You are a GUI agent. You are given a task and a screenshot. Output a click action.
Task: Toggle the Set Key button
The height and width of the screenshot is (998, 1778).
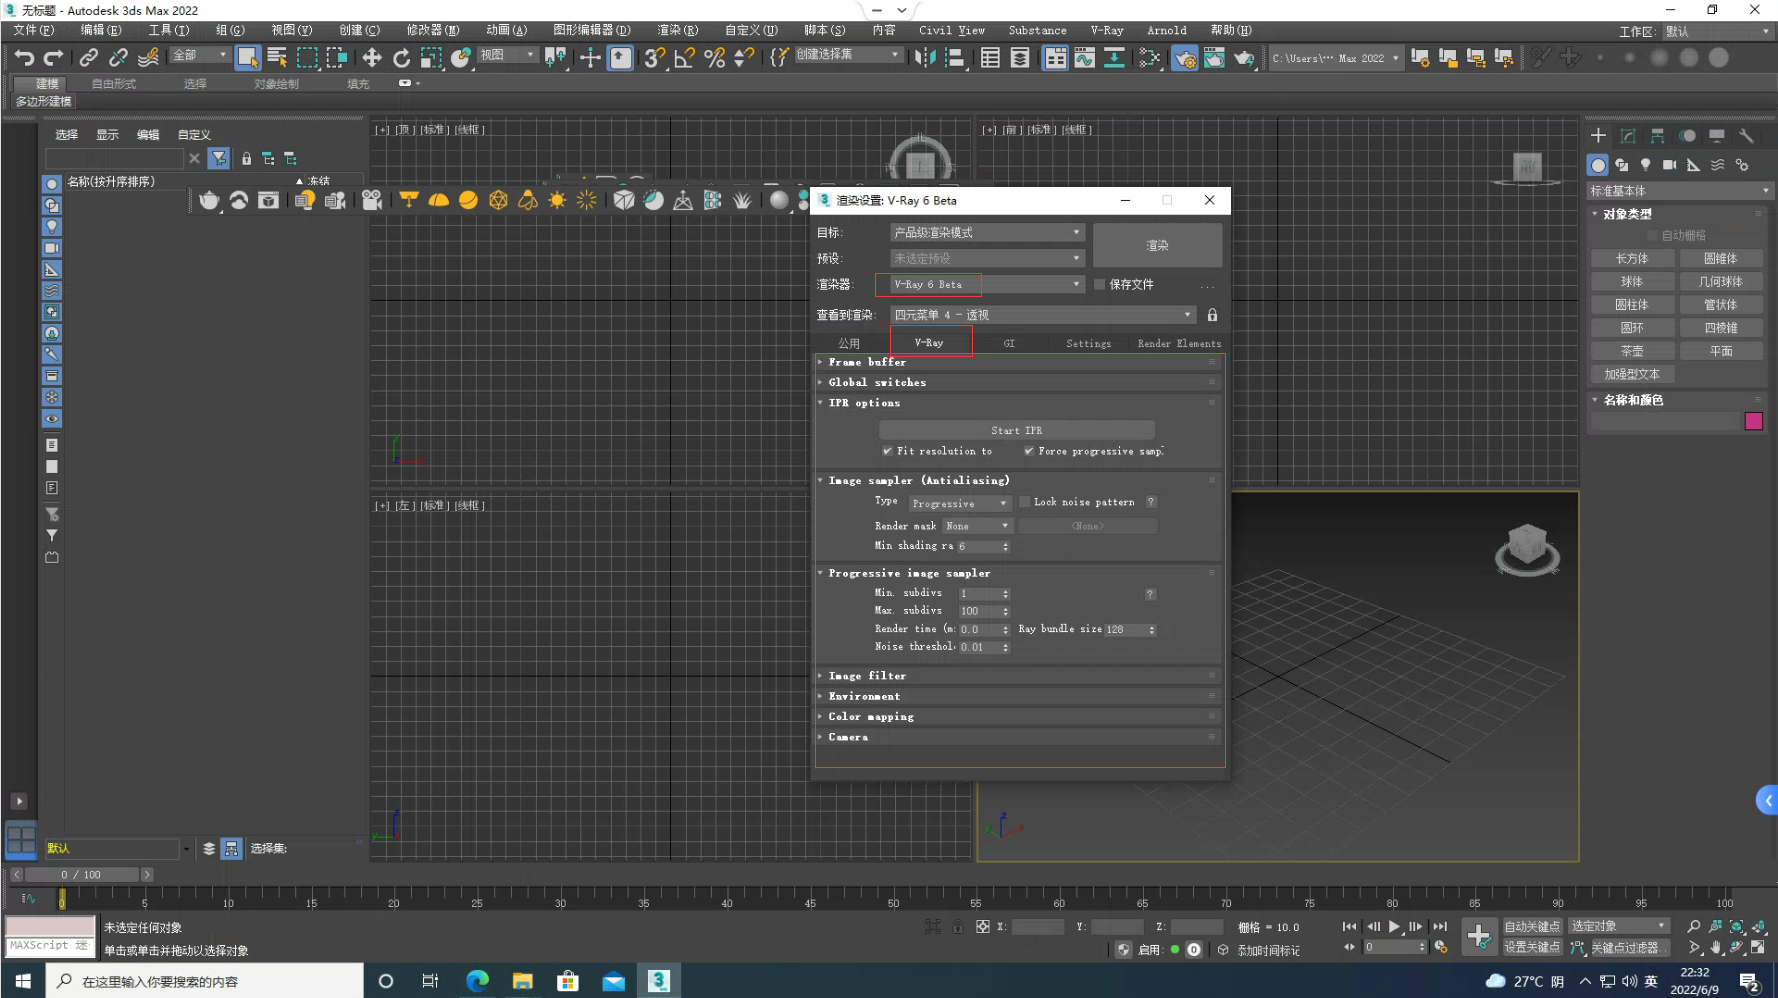1531,947
